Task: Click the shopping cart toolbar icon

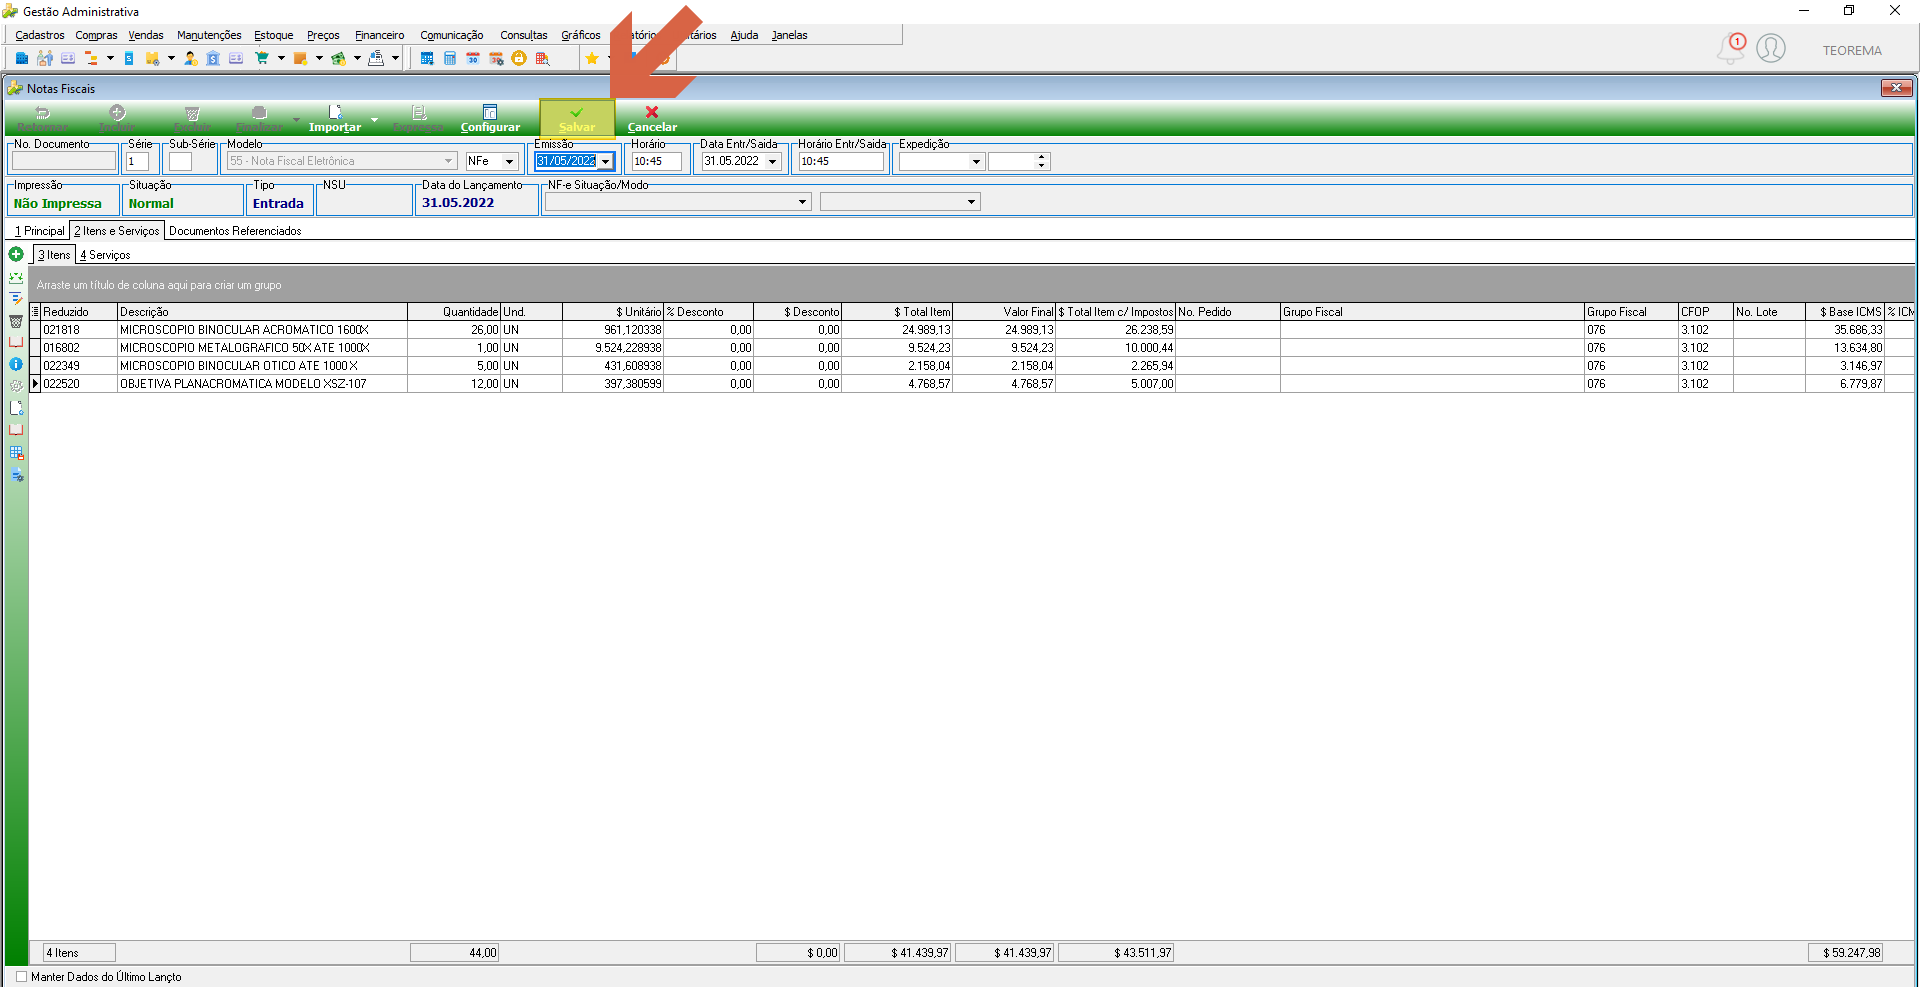Action: [x=262, y=58]
